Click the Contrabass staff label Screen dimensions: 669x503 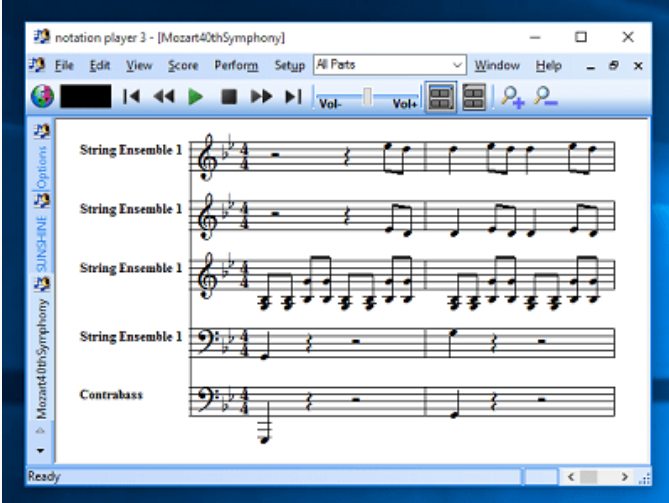pyautogui.click(x=111, y=395)
